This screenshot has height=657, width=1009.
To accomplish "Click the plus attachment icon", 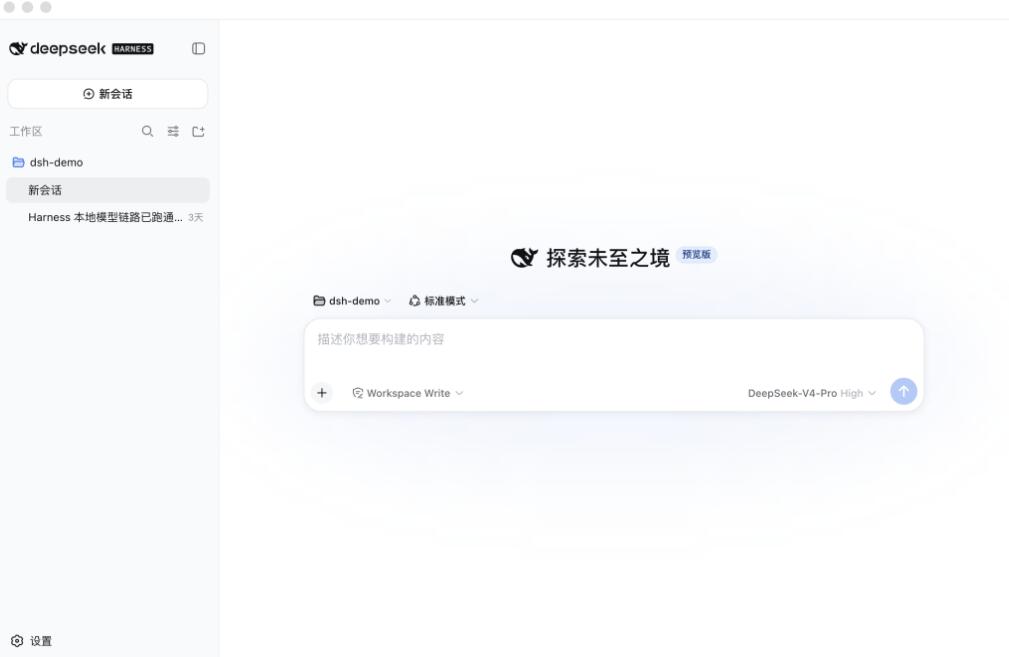I will (x=322, y=393).
